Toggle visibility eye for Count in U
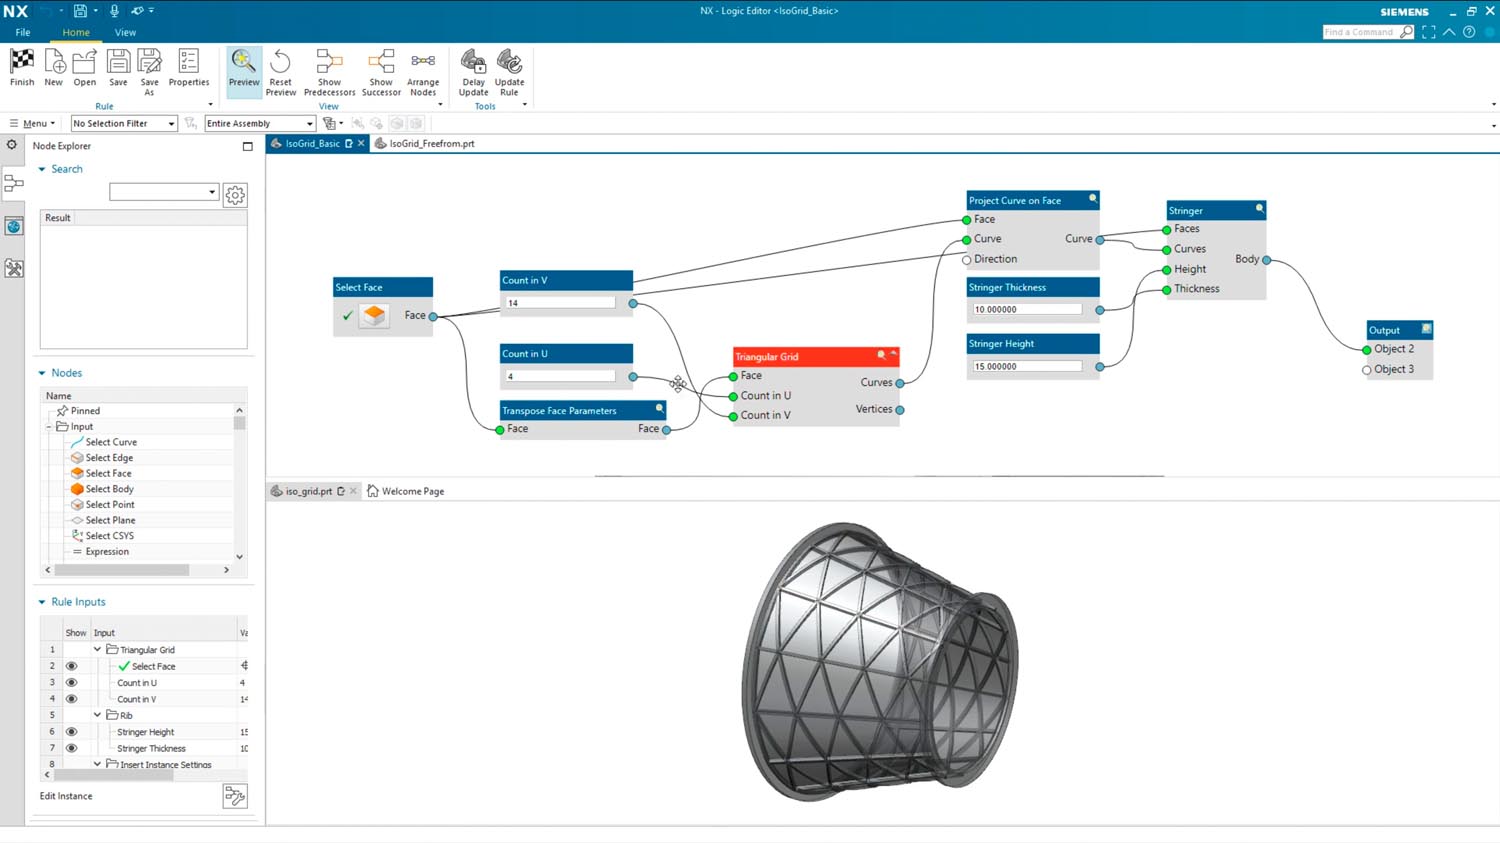This screenshot has height=843, width=1500. click(71, 683)
